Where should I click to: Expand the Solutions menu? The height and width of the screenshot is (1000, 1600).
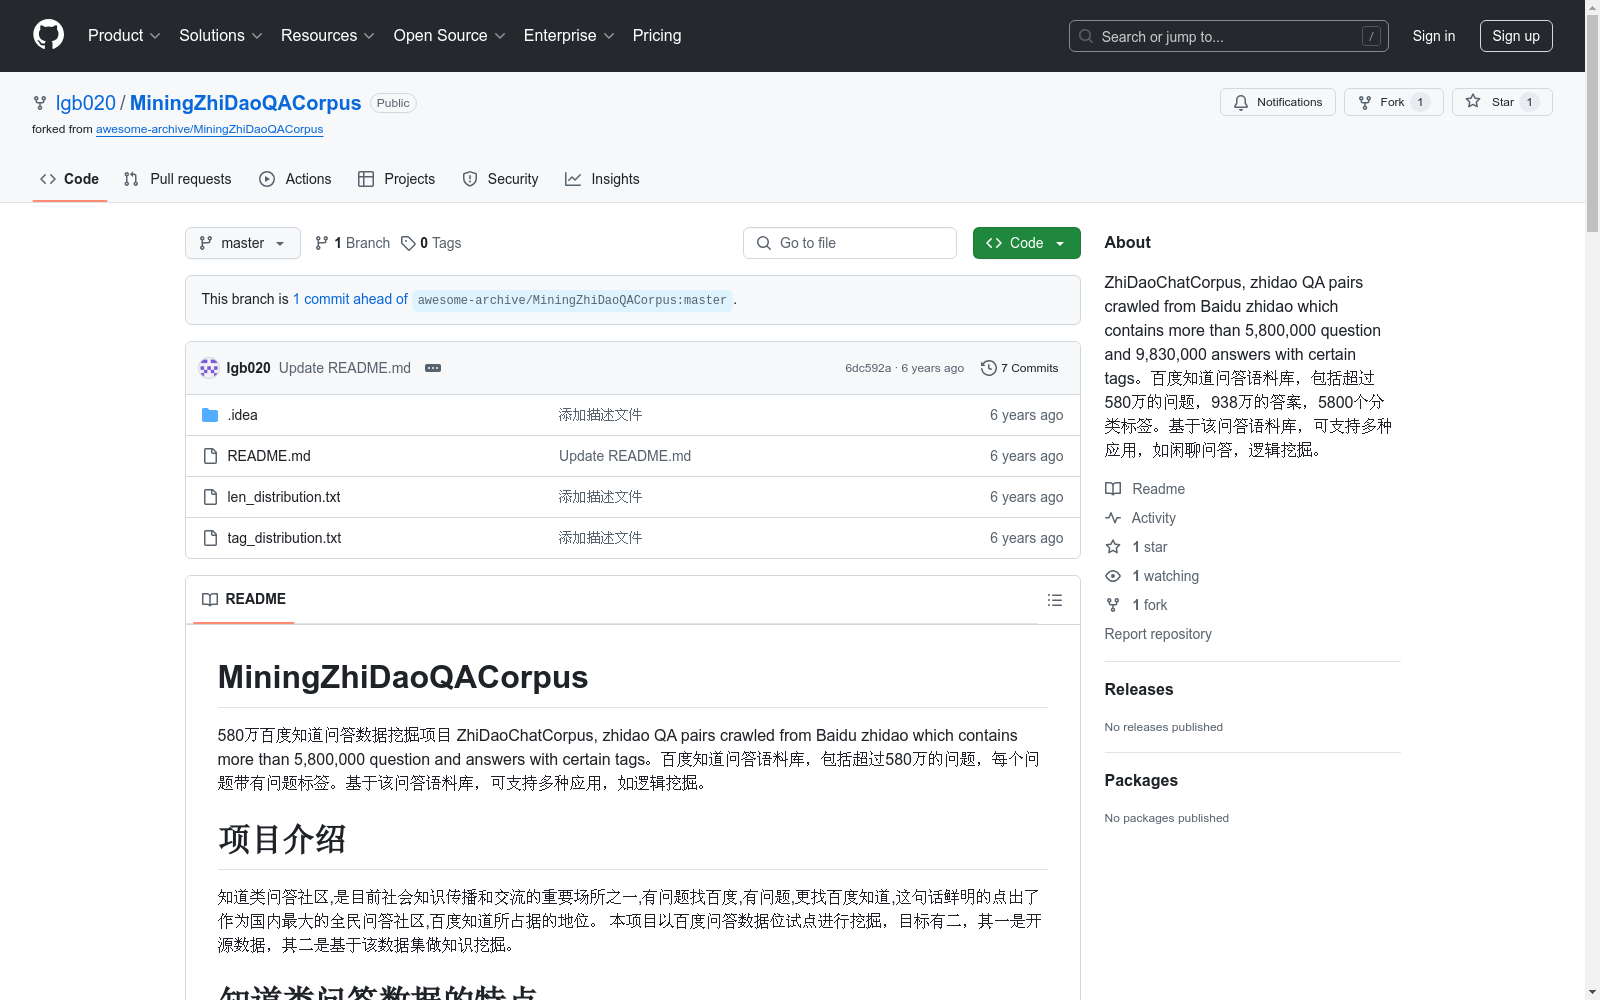pyautogui.click(x=220, y=36)
